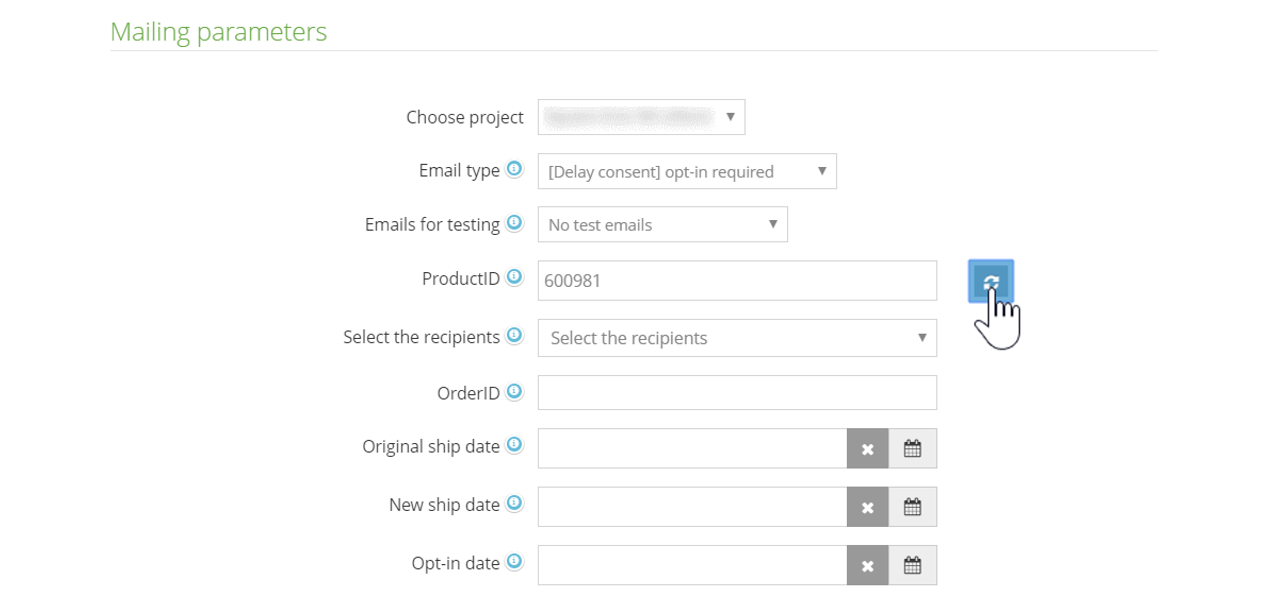View info icon beside Select the recipients
The image size is (1263, 604).
tap(514, 336)
